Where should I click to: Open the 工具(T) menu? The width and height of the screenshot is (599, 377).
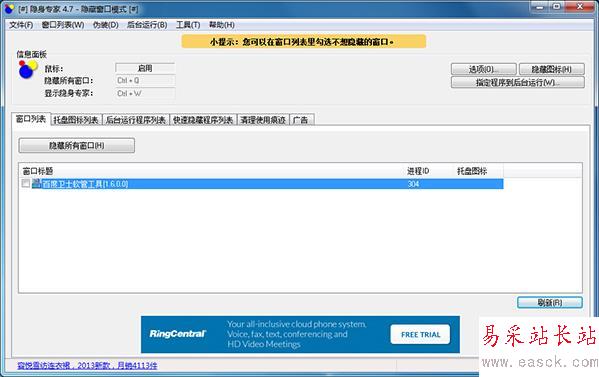click(x=188, y=25)
